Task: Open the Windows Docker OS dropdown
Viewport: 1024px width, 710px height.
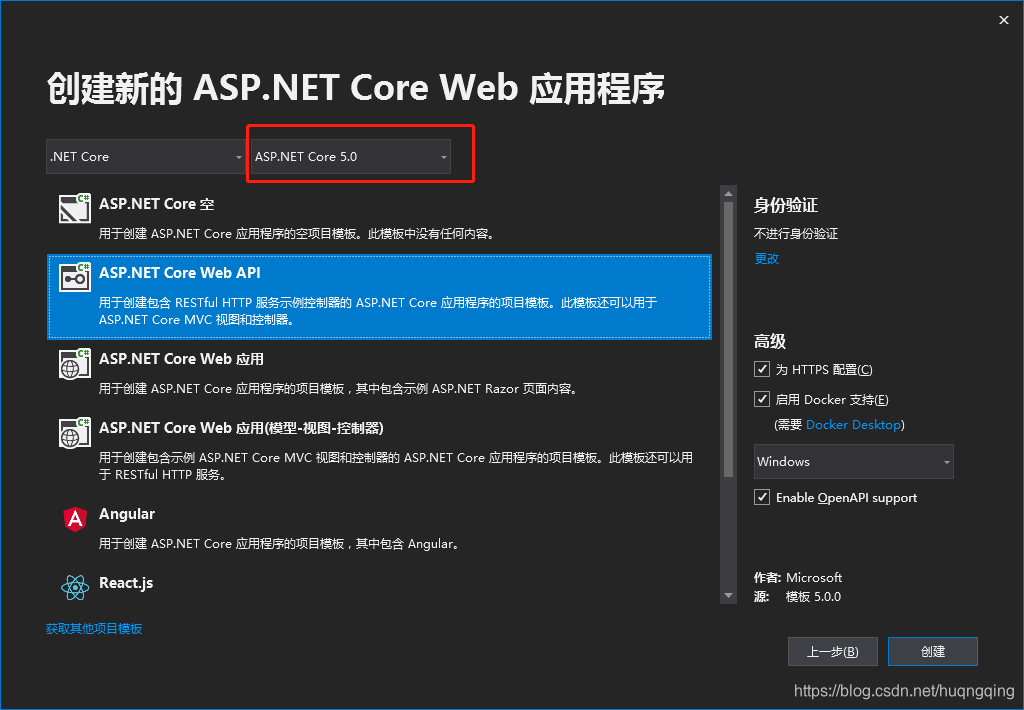Action: [x=854, y=462]
